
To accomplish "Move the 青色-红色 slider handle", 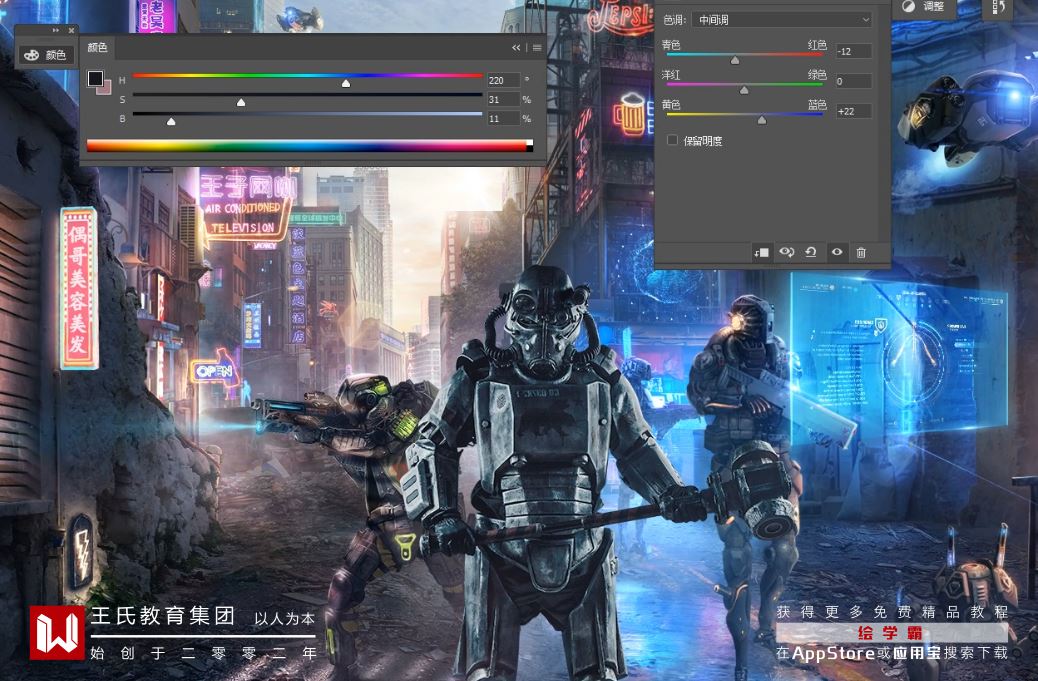I will coord(735,61).
